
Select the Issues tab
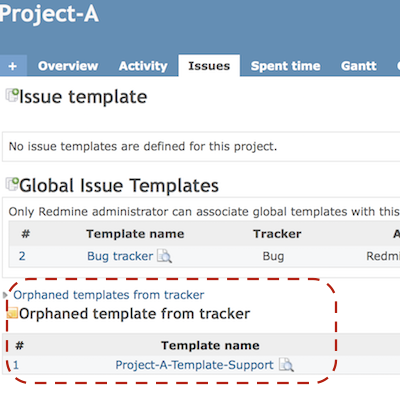pyautogui.click(x=209, y=66)
